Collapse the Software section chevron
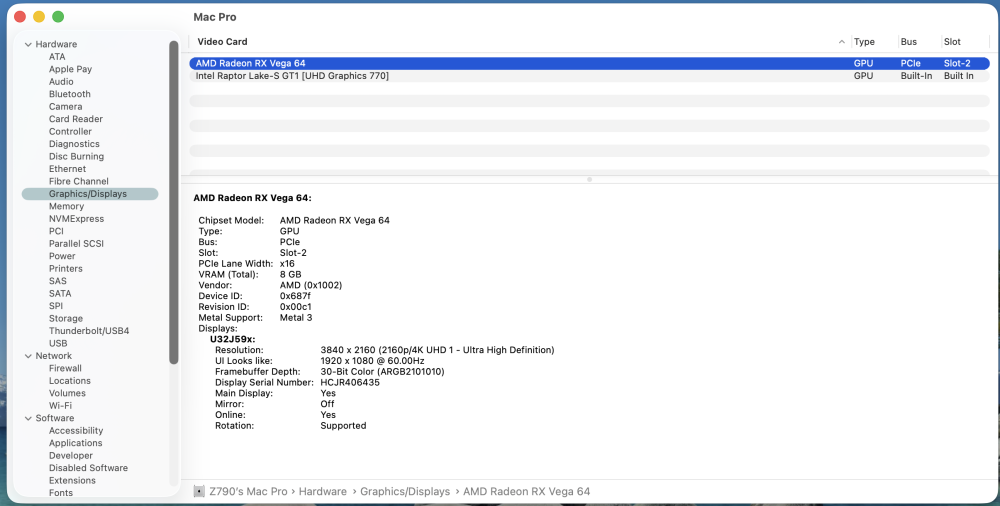 (x=28, y=419)
